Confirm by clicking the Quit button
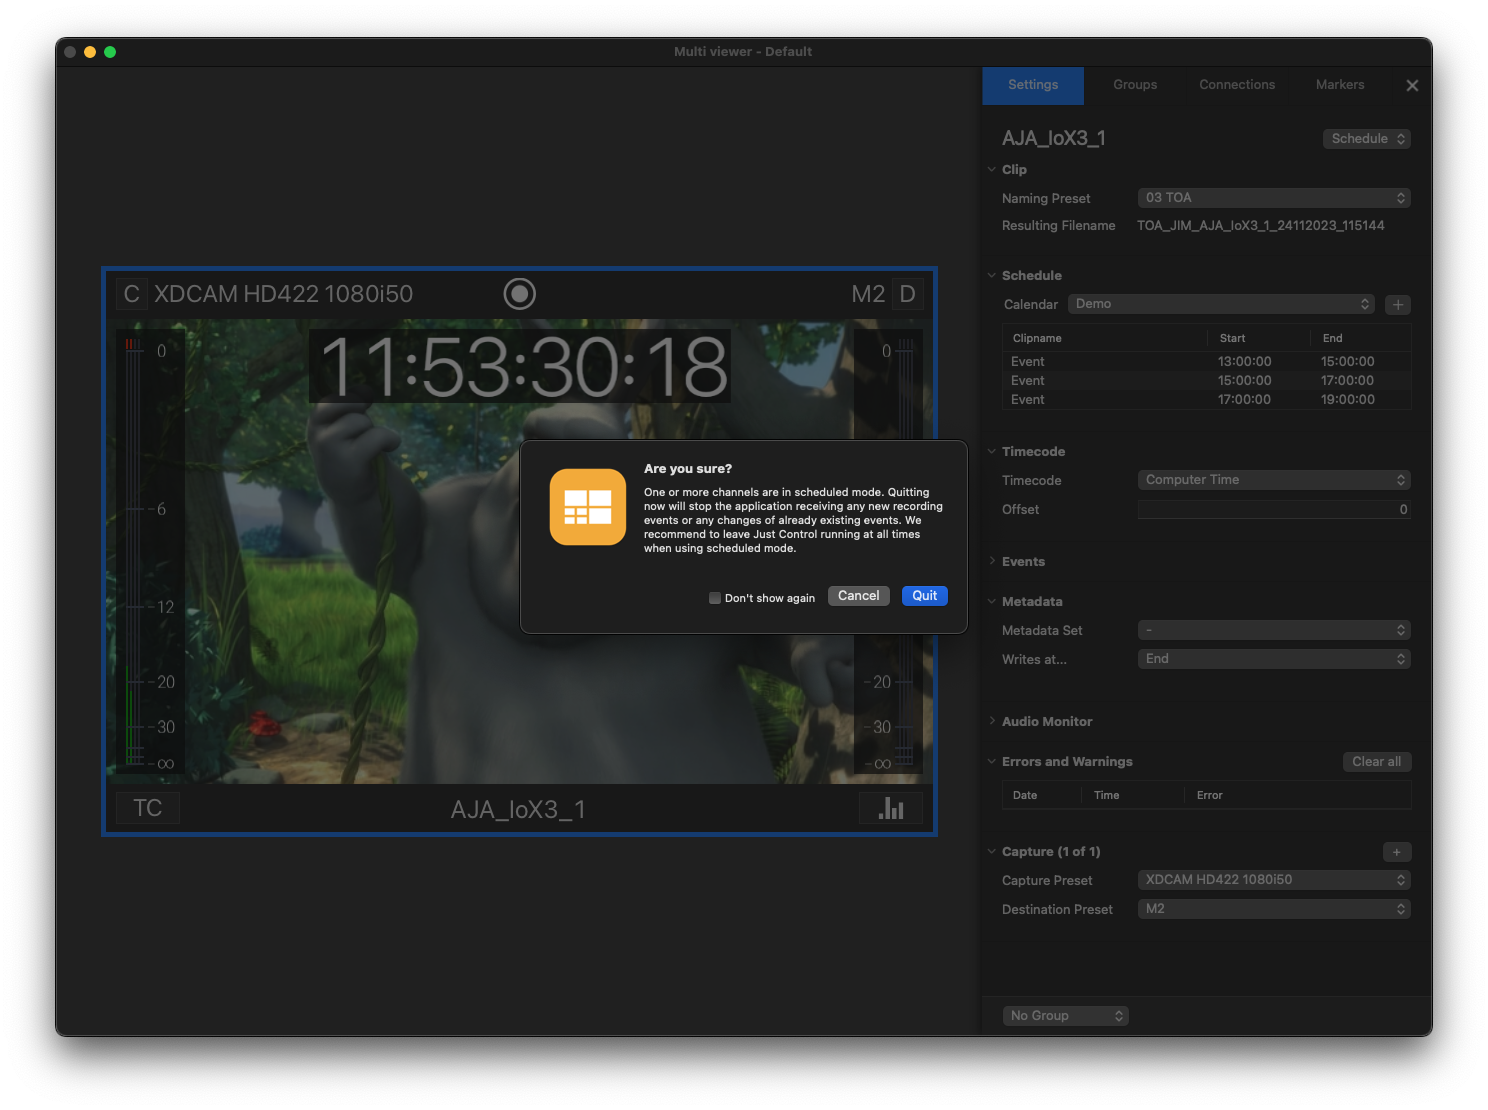 pos(925,596)
